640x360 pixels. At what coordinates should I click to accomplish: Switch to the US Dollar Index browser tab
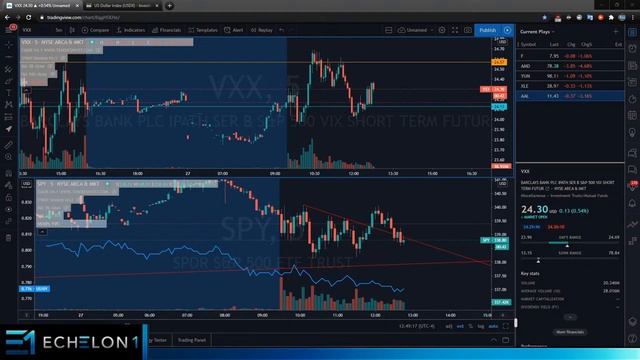122,6
